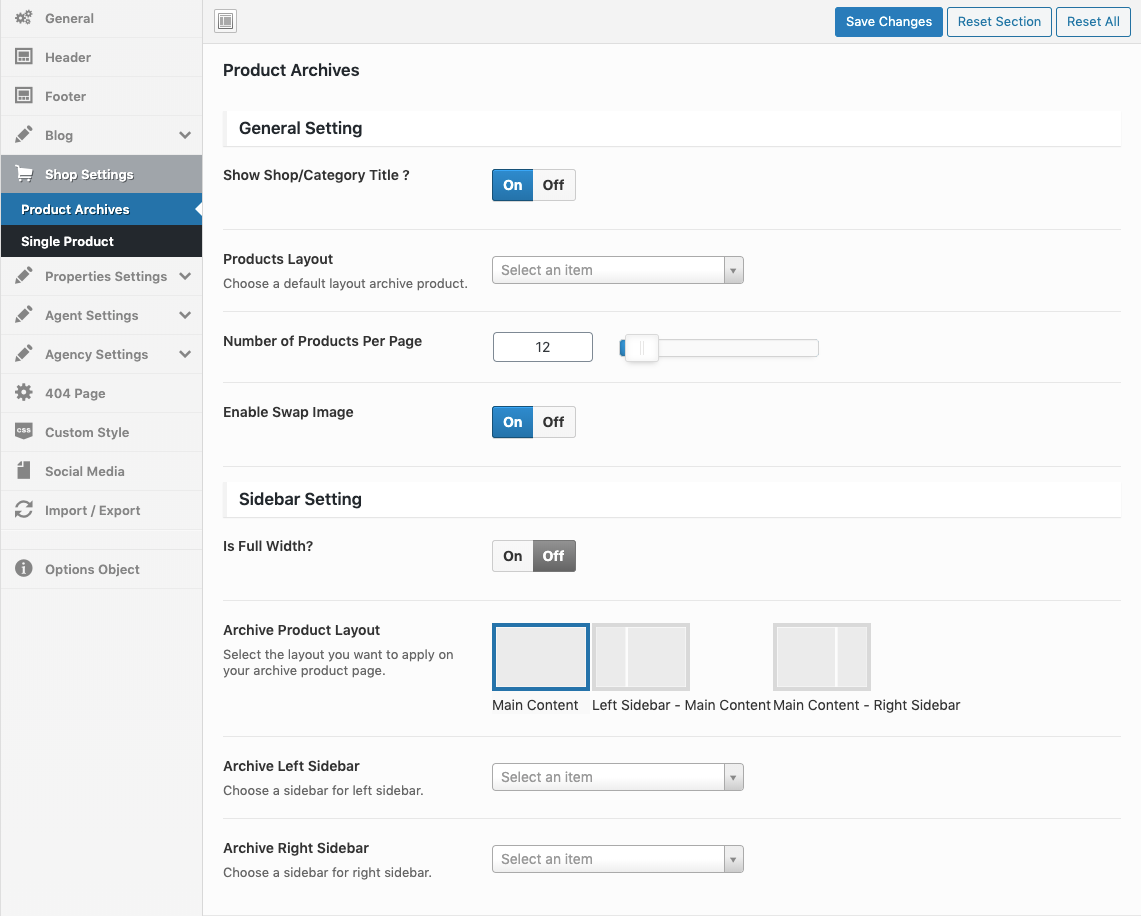
Task: Turn off Show Shop/Category Title
Action: pos(553,185)
